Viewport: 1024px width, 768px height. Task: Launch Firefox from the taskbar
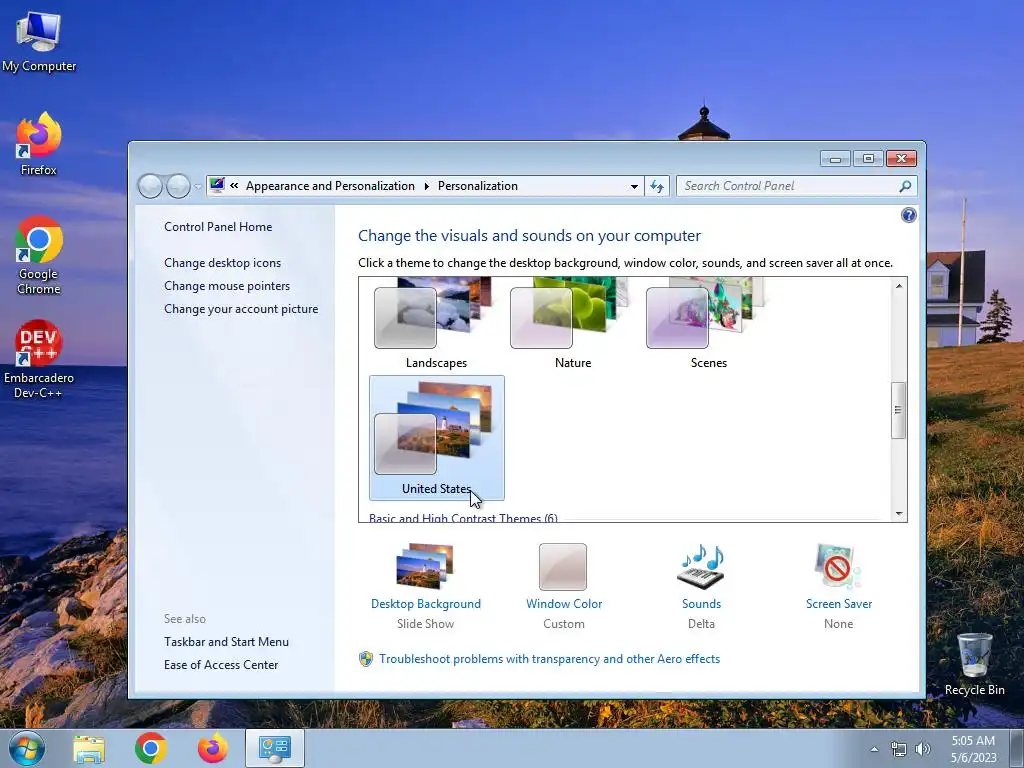coord(213,748)
